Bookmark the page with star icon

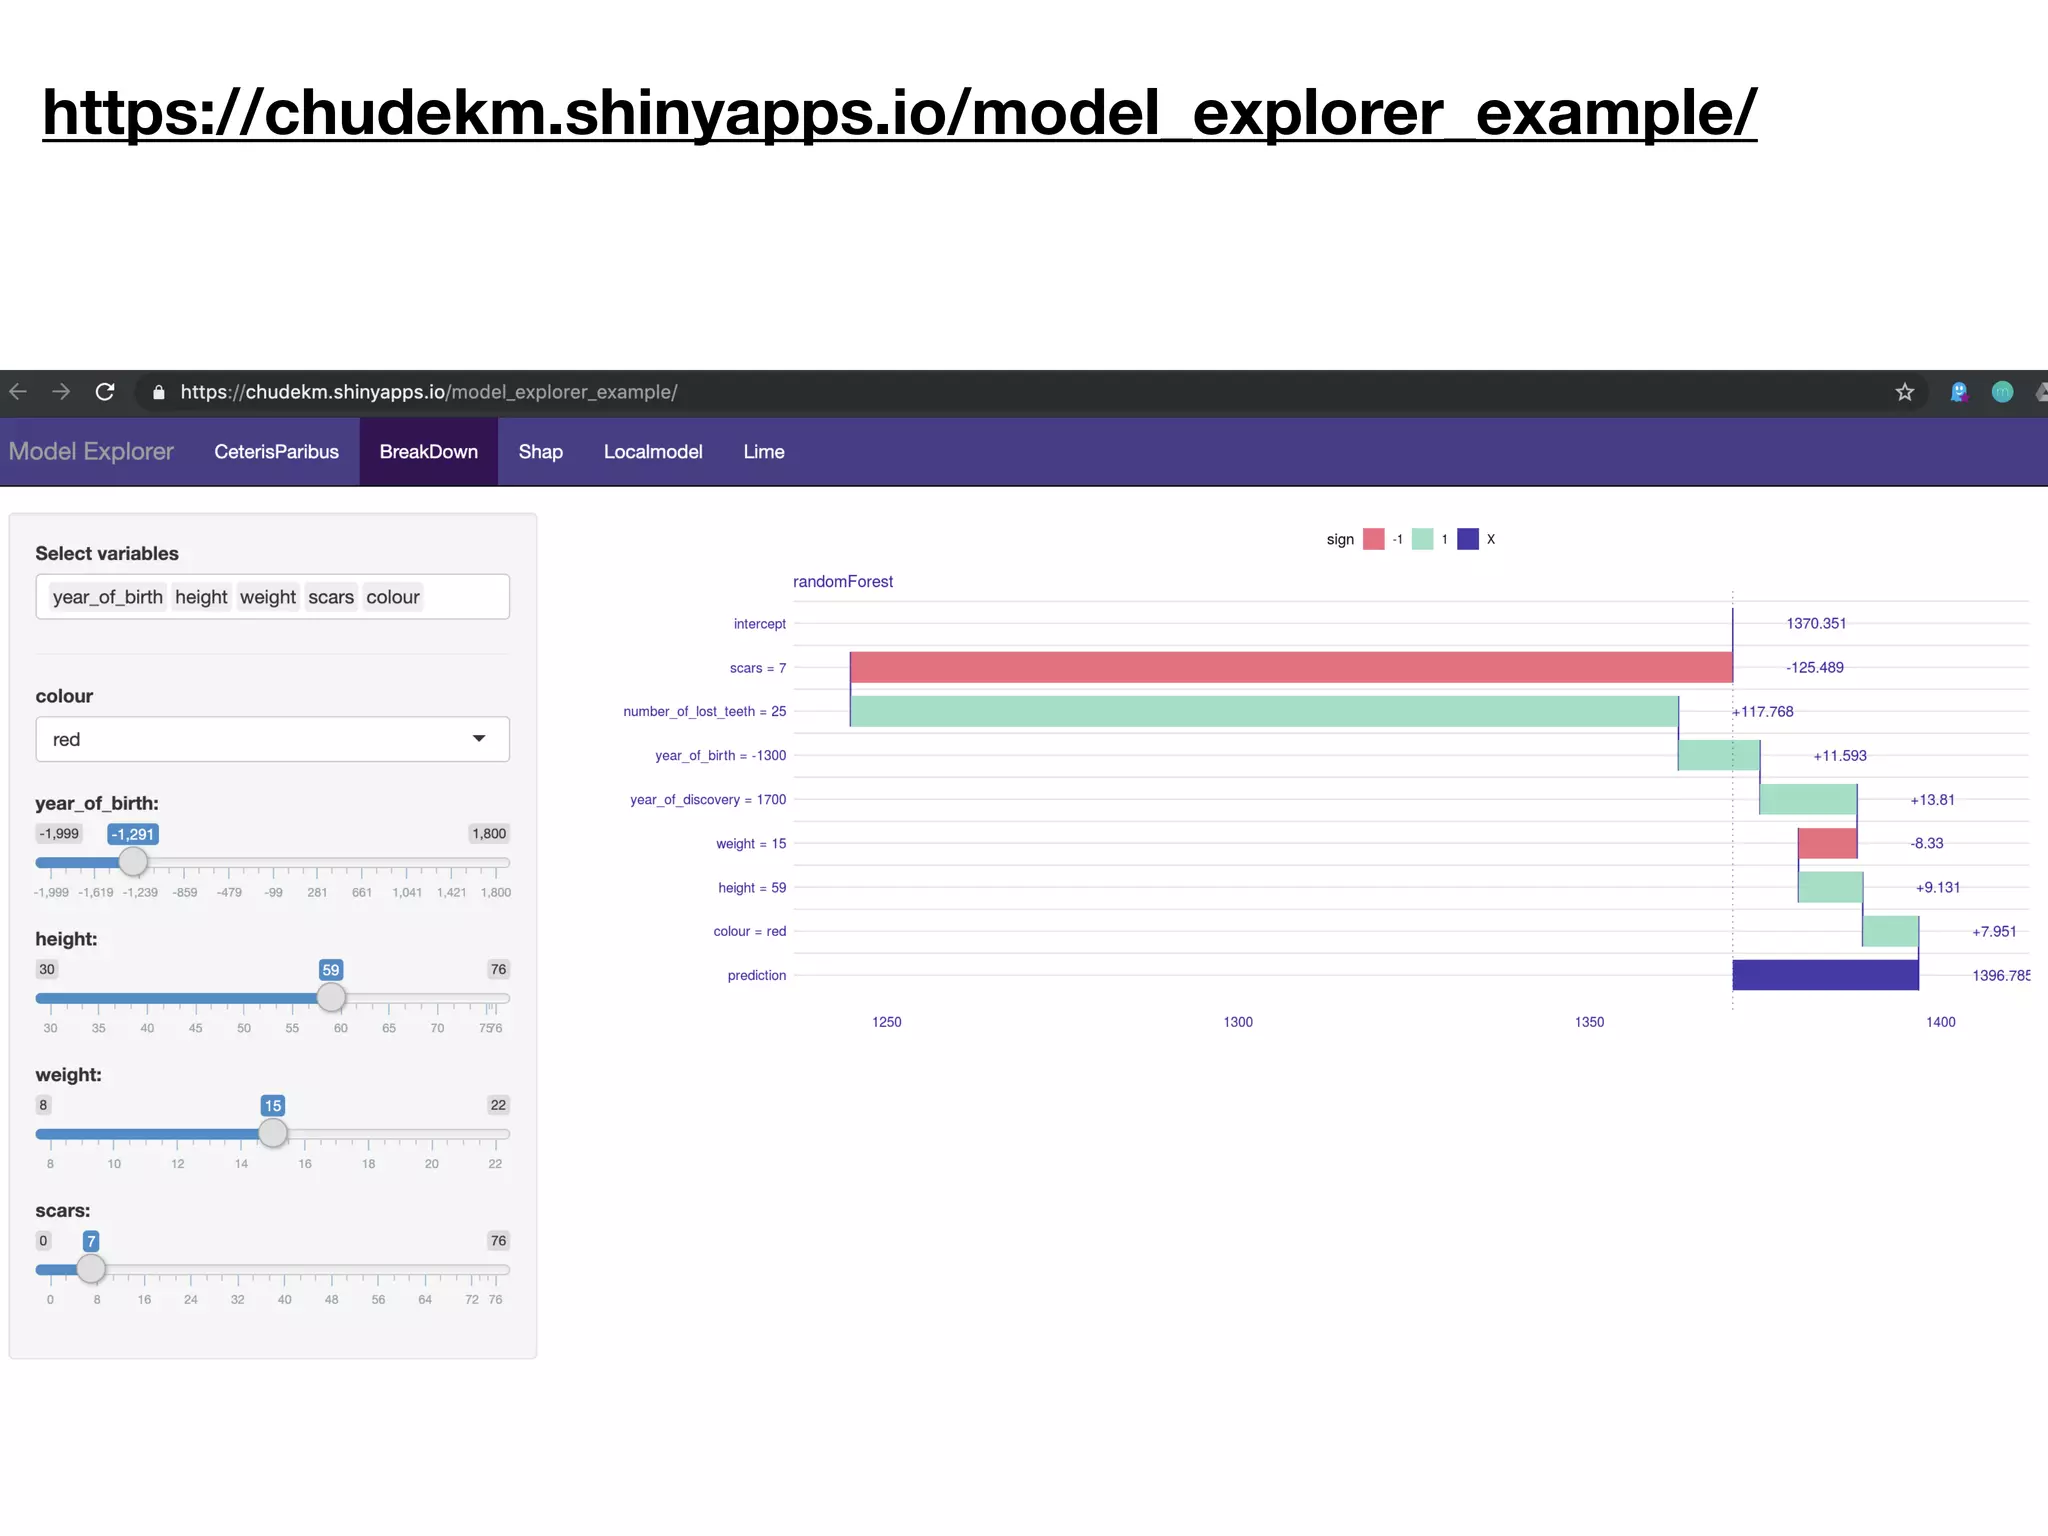[x=1904, y=392]
